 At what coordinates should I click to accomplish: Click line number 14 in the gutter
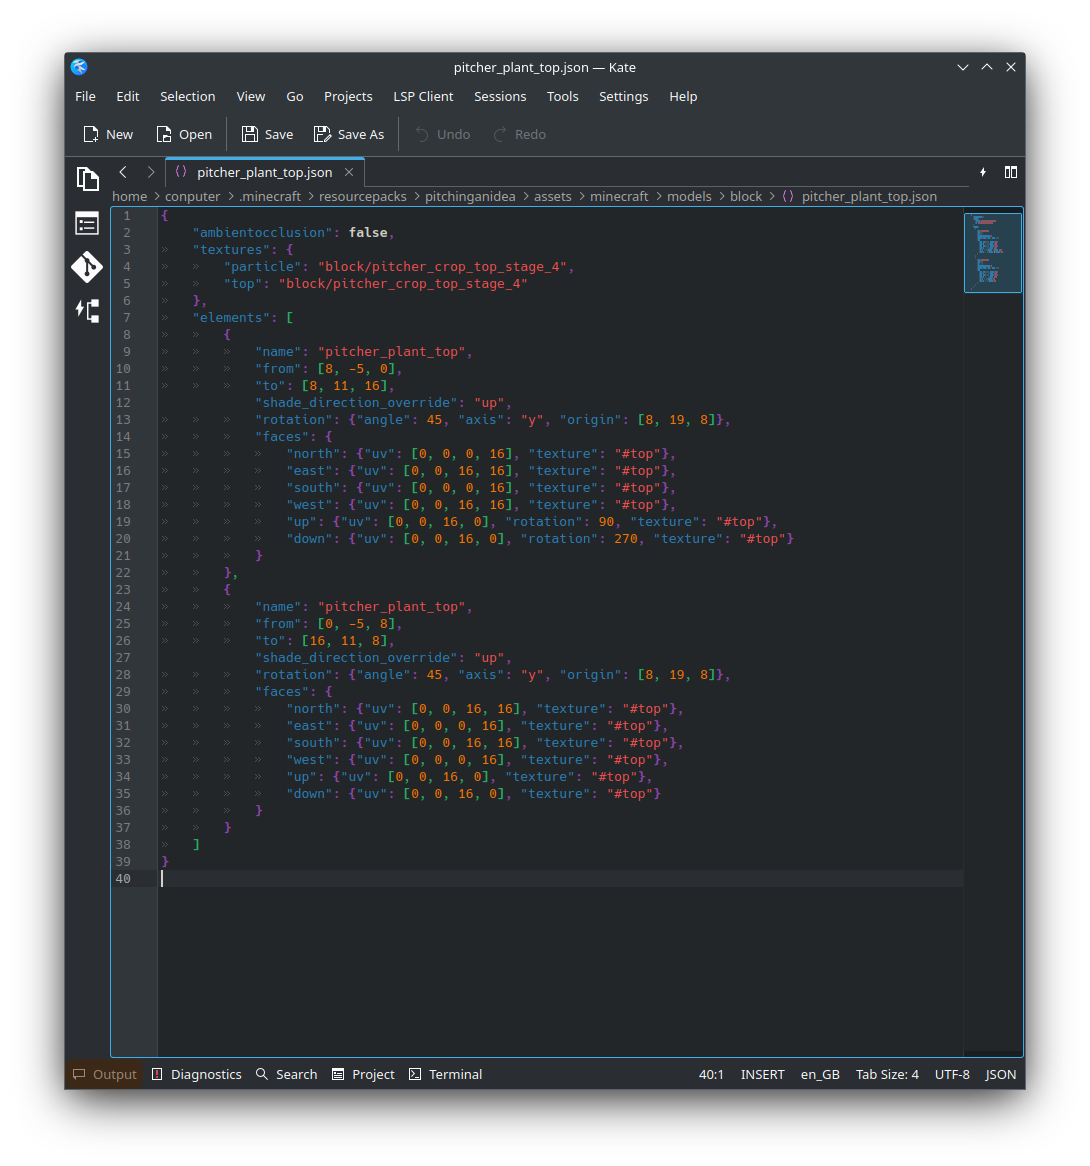[x=123, y=437]
